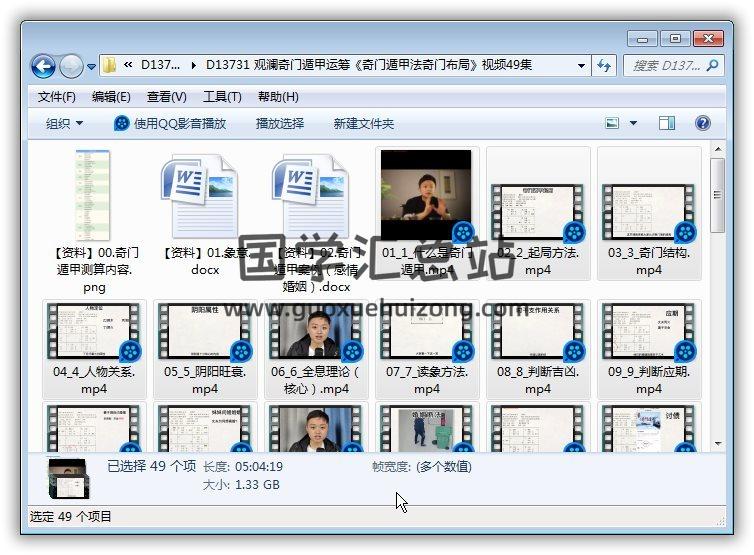Click the search magnifier icon

pyautogui.click(x=712, y=66)
